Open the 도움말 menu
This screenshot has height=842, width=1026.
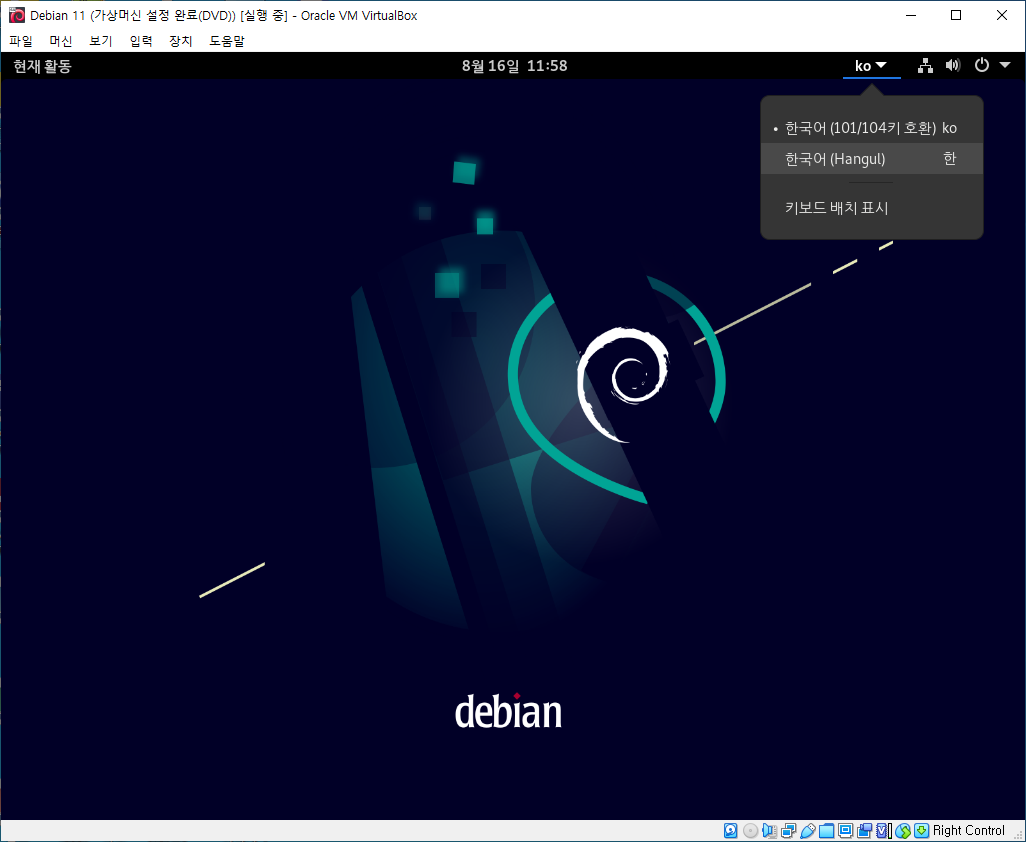(226, 41)
